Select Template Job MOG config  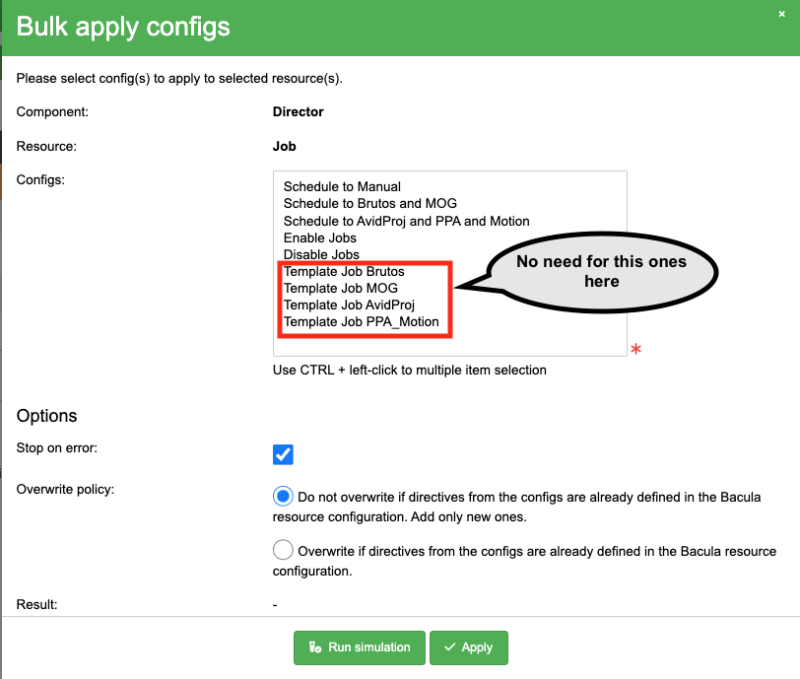340,288
